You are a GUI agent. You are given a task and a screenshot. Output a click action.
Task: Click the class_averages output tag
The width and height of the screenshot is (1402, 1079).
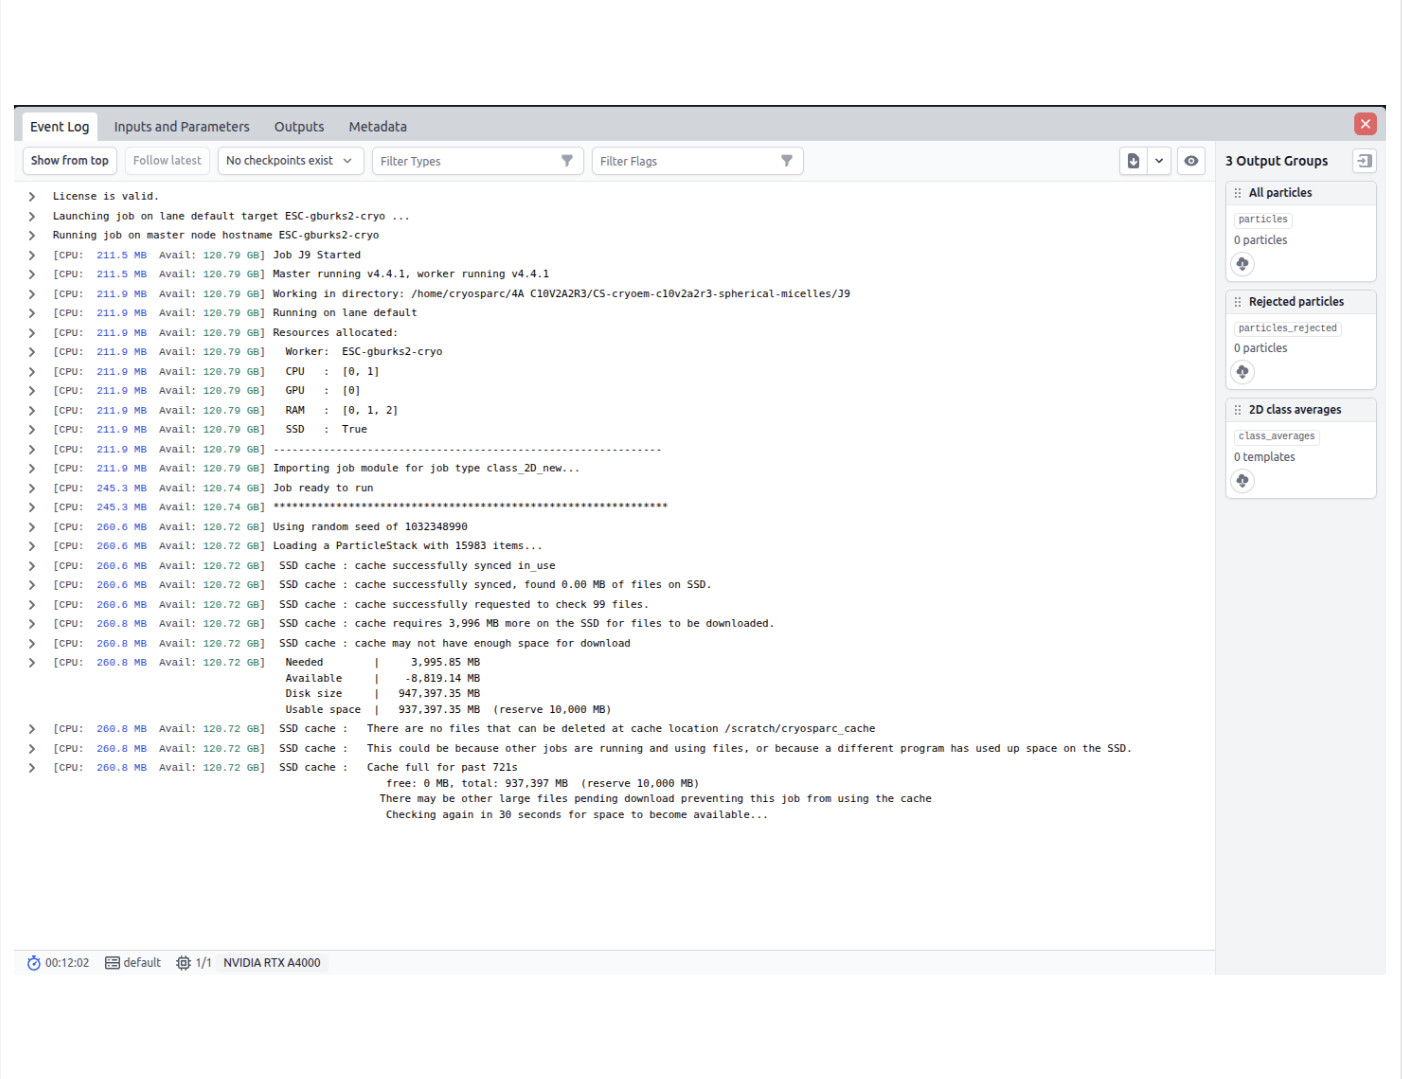click(x=1276, y=437)
